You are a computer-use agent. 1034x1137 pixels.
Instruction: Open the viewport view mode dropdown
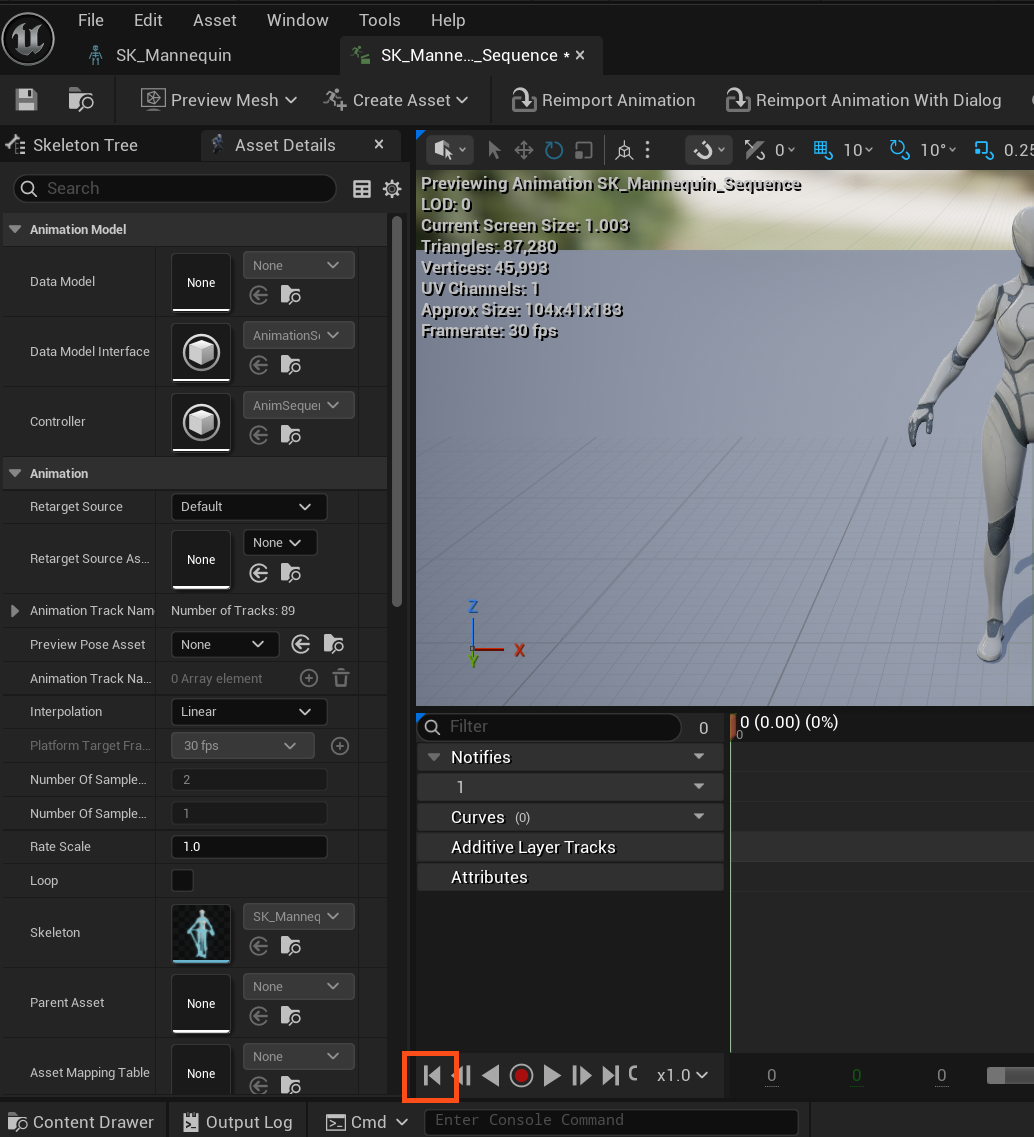(450, 150)
